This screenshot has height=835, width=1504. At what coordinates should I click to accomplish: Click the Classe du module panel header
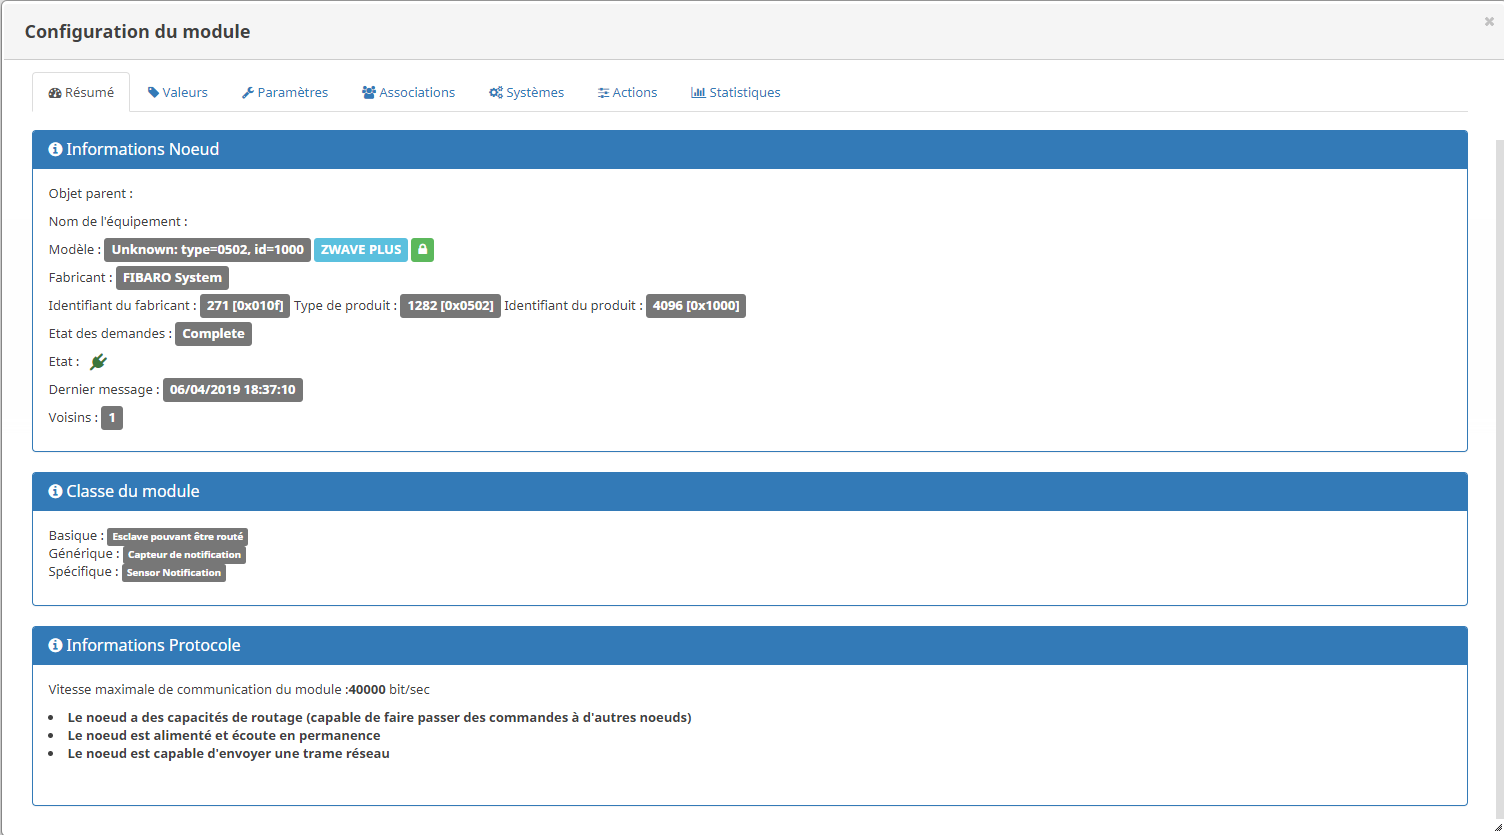(x=750, y=492)
